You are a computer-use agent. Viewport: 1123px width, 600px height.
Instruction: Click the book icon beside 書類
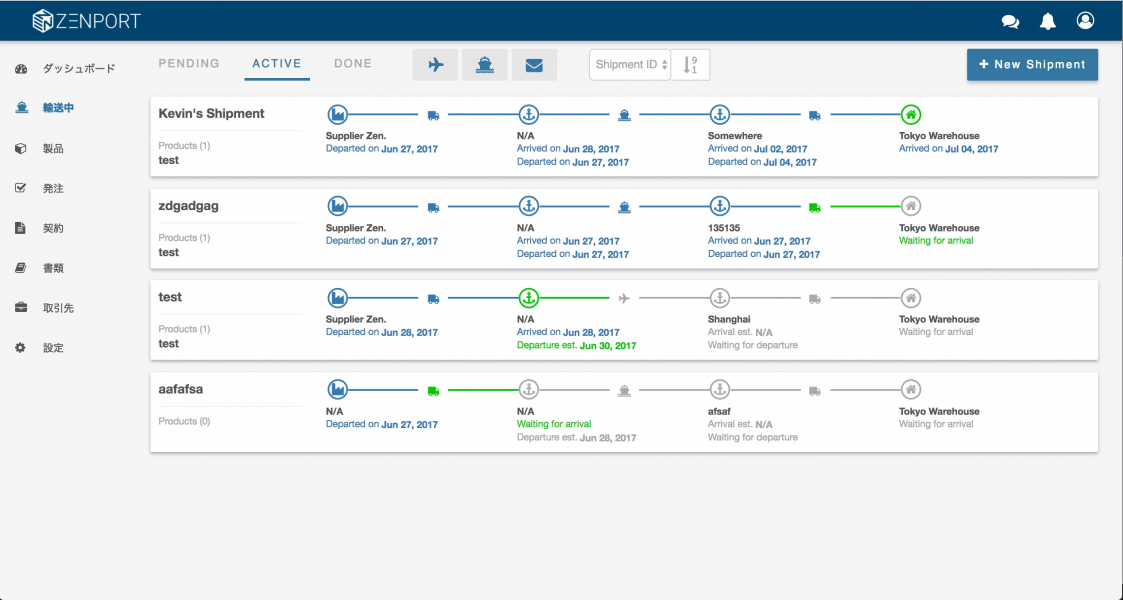(21, 268)
